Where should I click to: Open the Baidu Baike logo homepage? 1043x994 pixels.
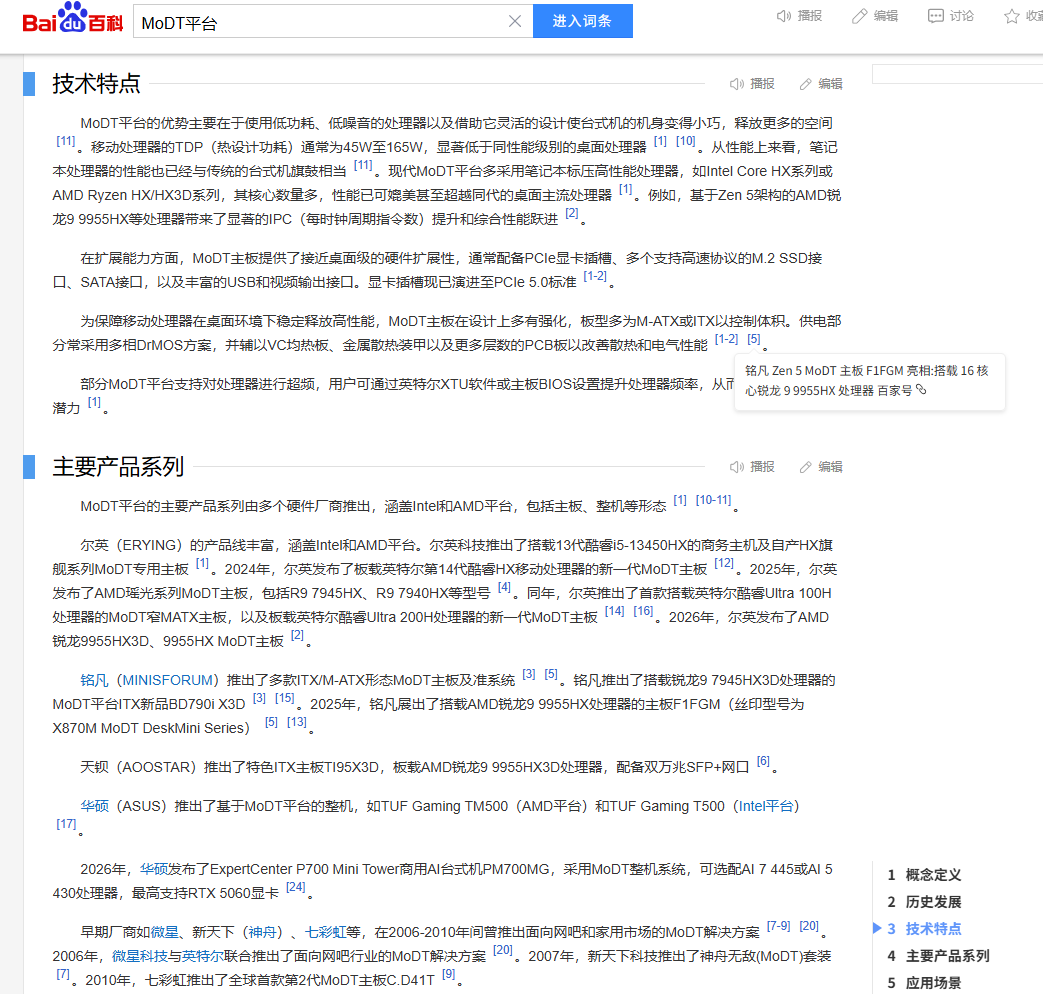pos(73,19)
